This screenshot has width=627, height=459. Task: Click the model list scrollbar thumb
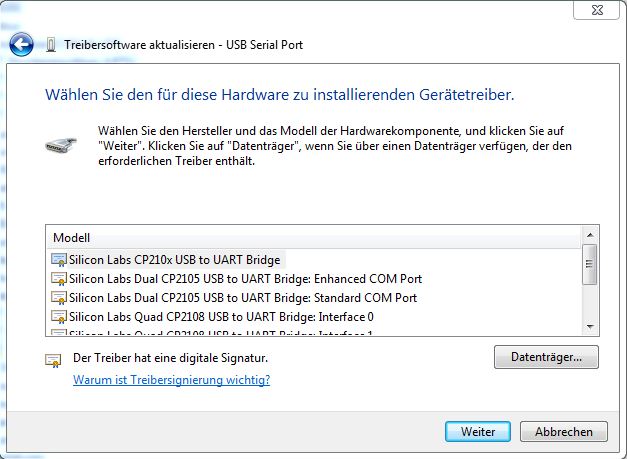(590, 264)
